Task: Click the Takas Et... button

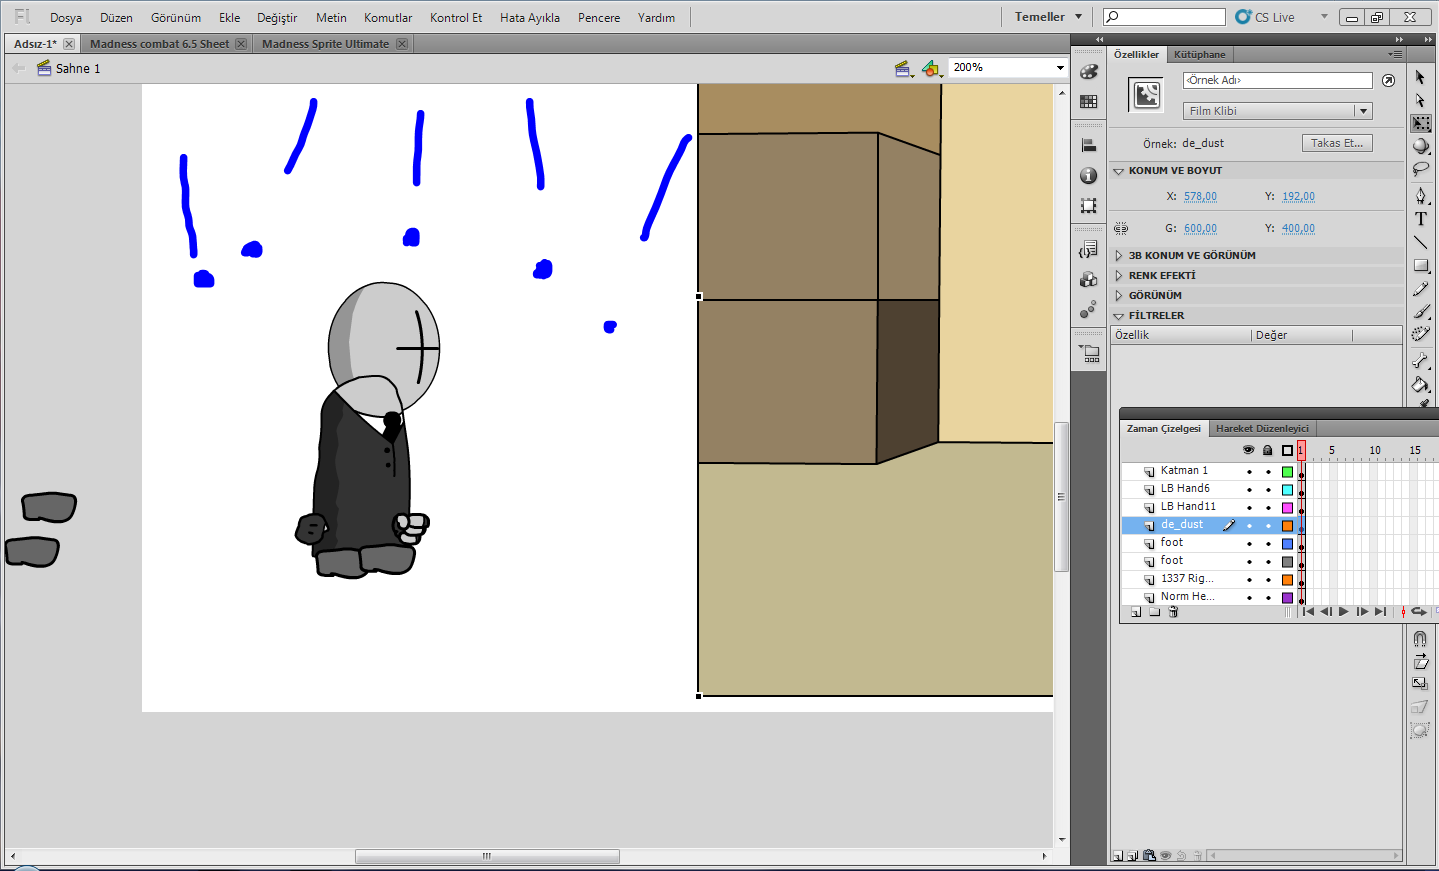Action: (1337, 143)
